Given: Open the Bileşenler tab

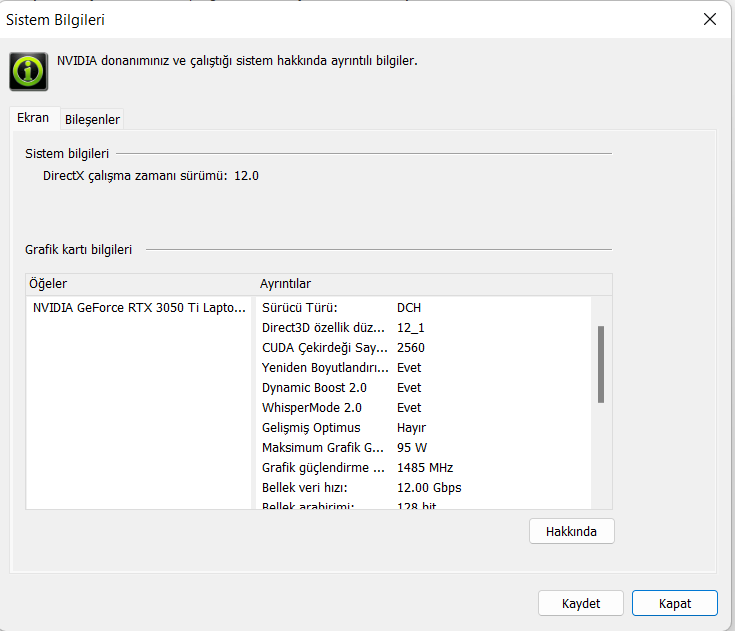Looking at the screenshot, I should click(x=92, y=120).
